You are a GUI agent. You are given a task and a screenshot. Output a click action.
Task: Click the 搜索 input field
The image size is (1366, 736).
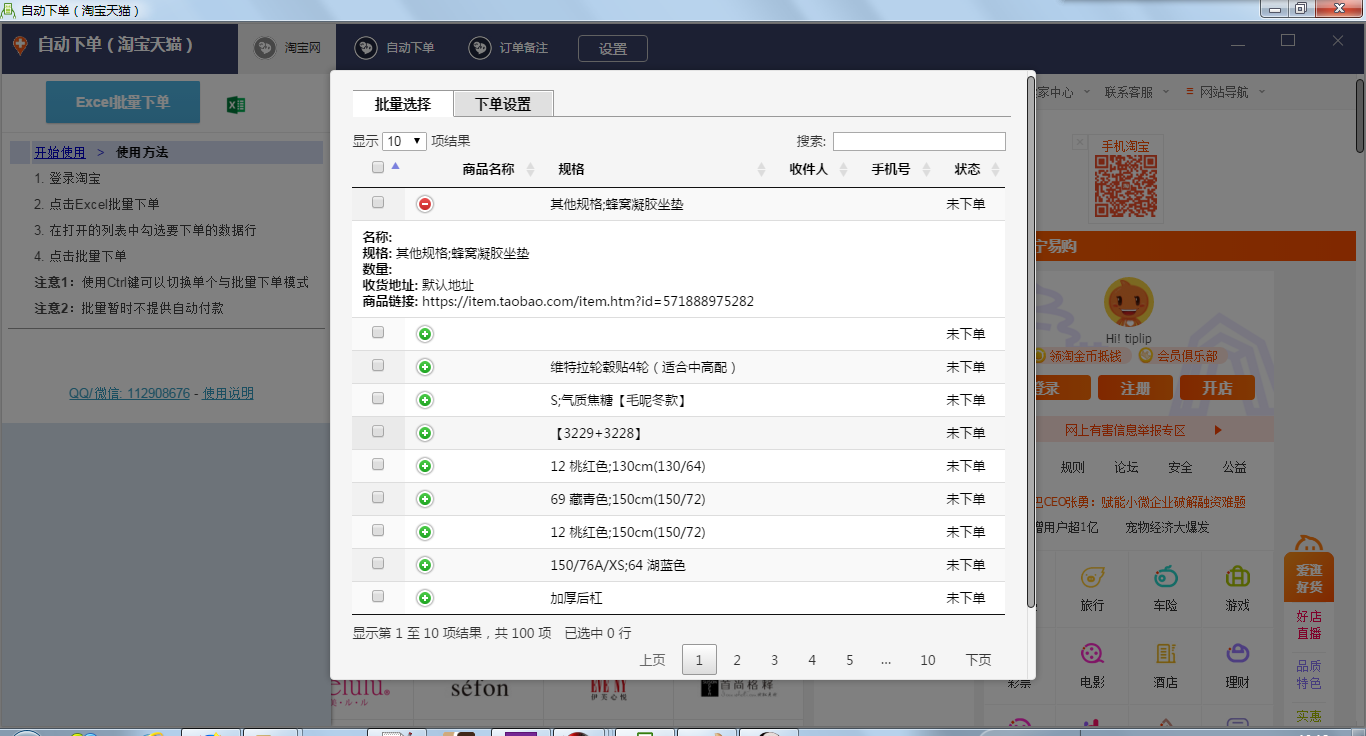point(919,141)
